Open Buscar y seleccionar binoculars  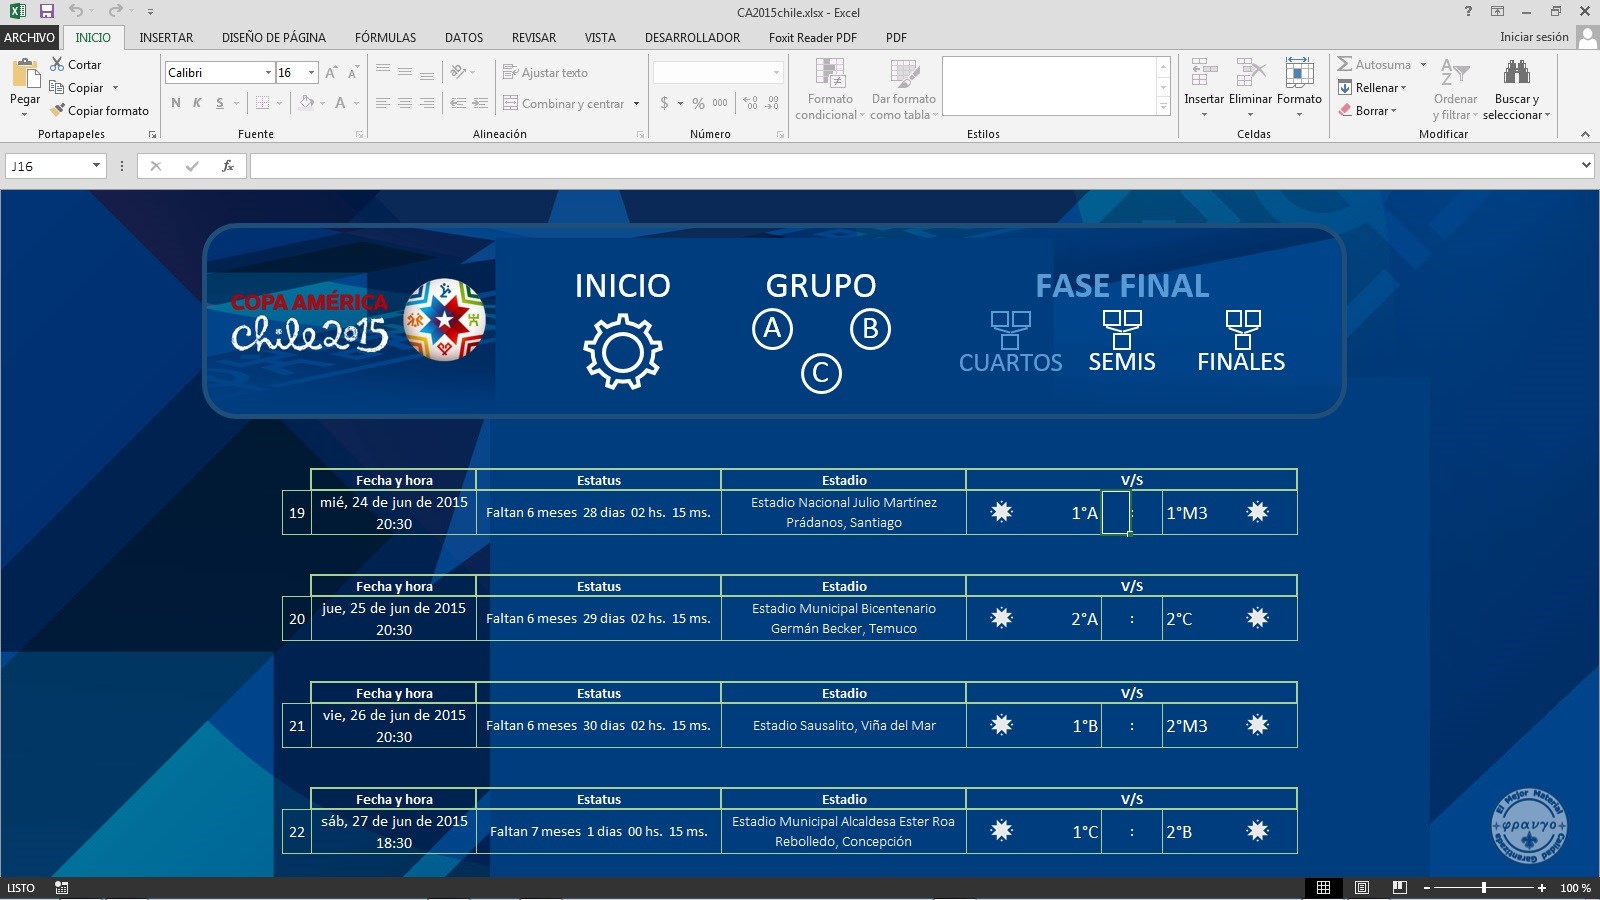click(1516, 89)
